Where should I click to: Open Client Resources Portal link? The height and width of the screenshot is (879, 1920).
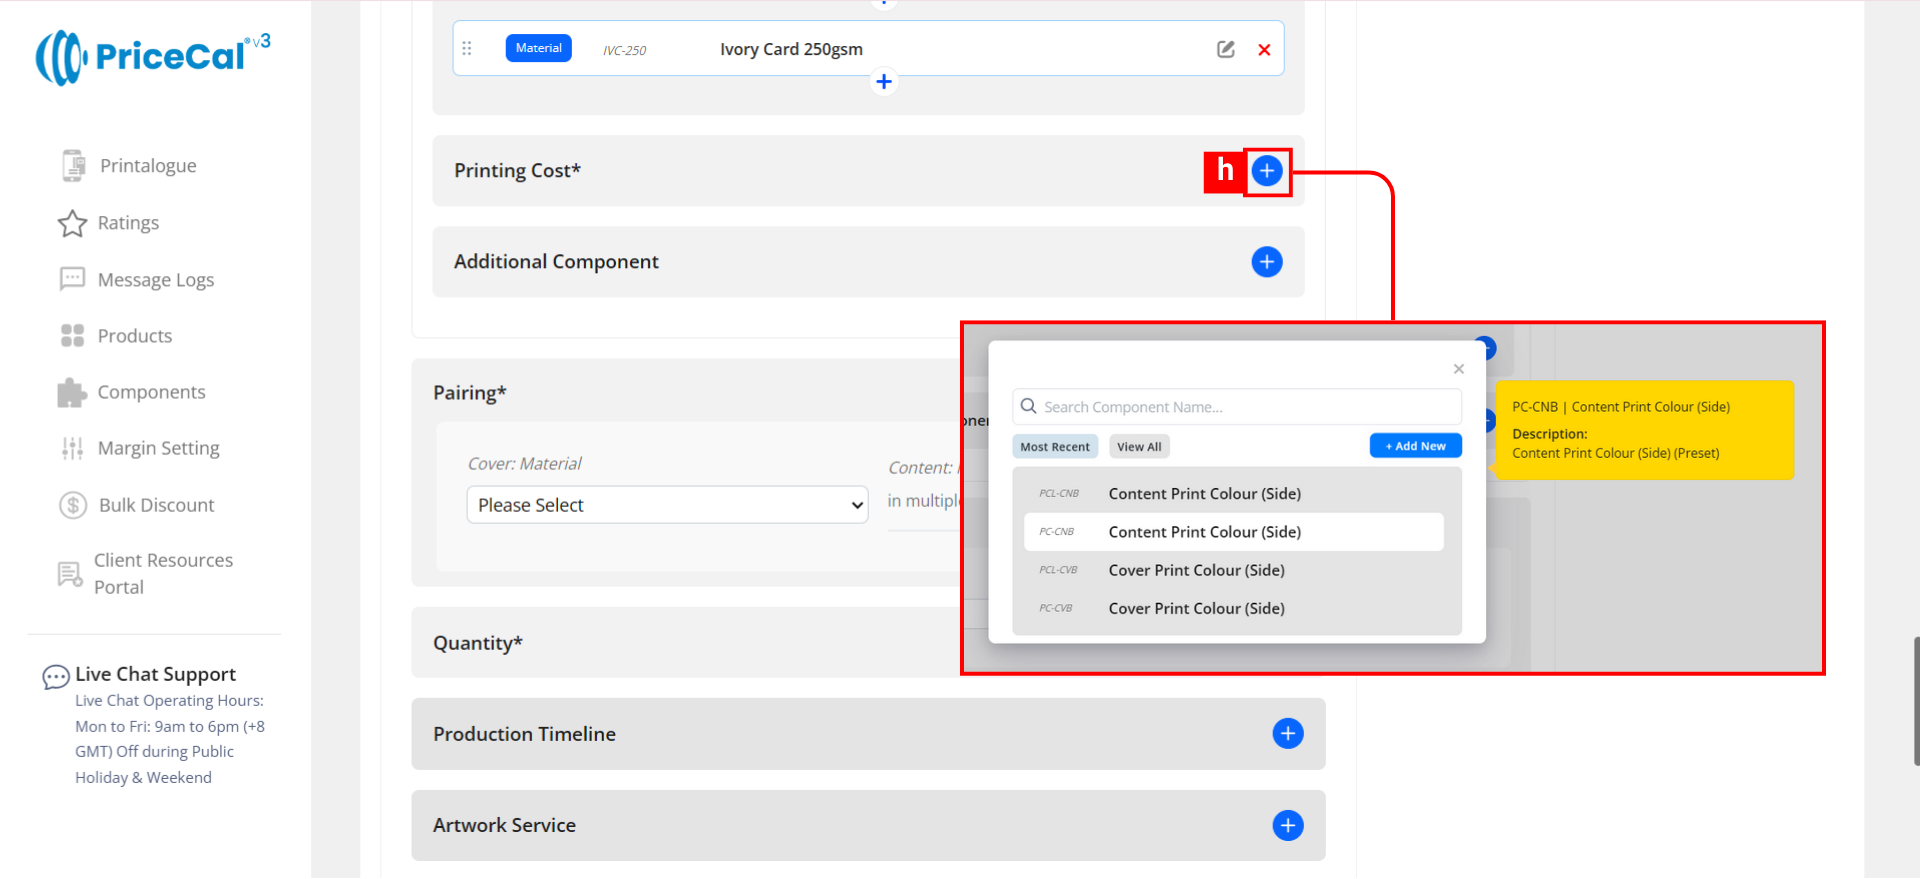click(163, 574)
